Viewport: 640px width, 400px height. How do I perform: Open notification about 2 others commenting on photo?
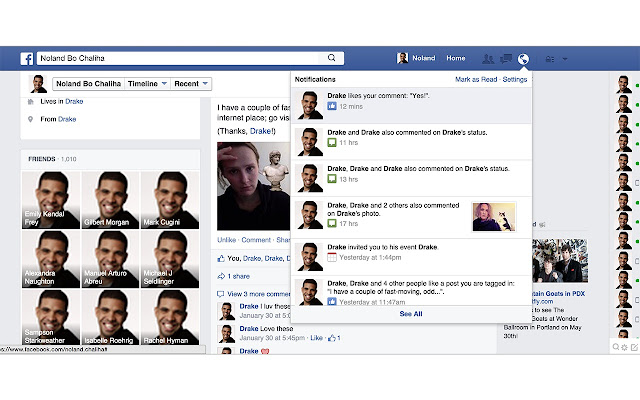point(411,217)
